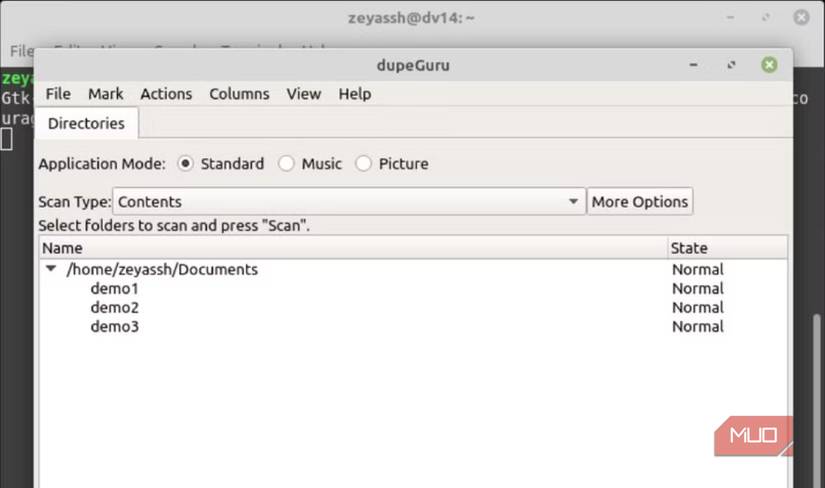Close the dupeGuru window
Viewport: 825px width, 488px height.
coord(769,65)
